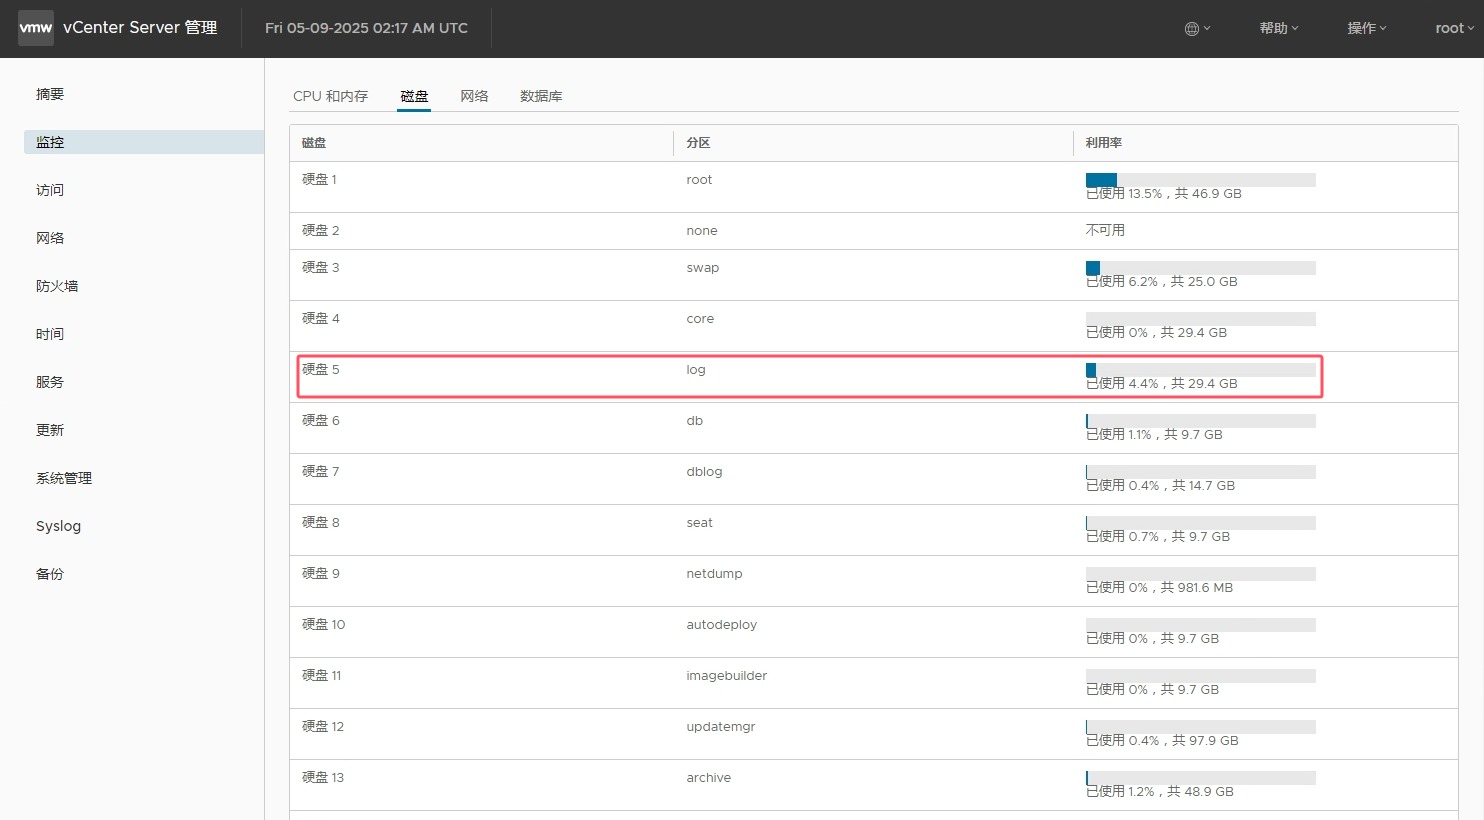Open the Syslog sidebar item
Screen dimensions: 1484x820
58,526
